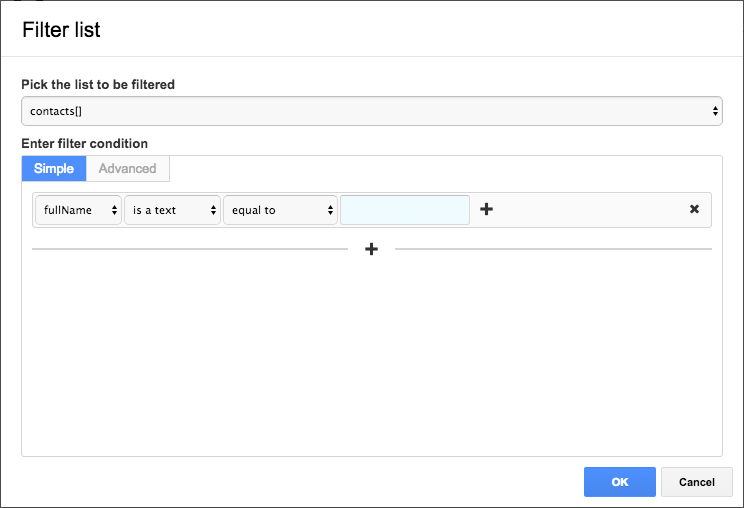Focus the empty filter value input field
Image resolution: width=744 pixels, height=508 pixels.
405,210
